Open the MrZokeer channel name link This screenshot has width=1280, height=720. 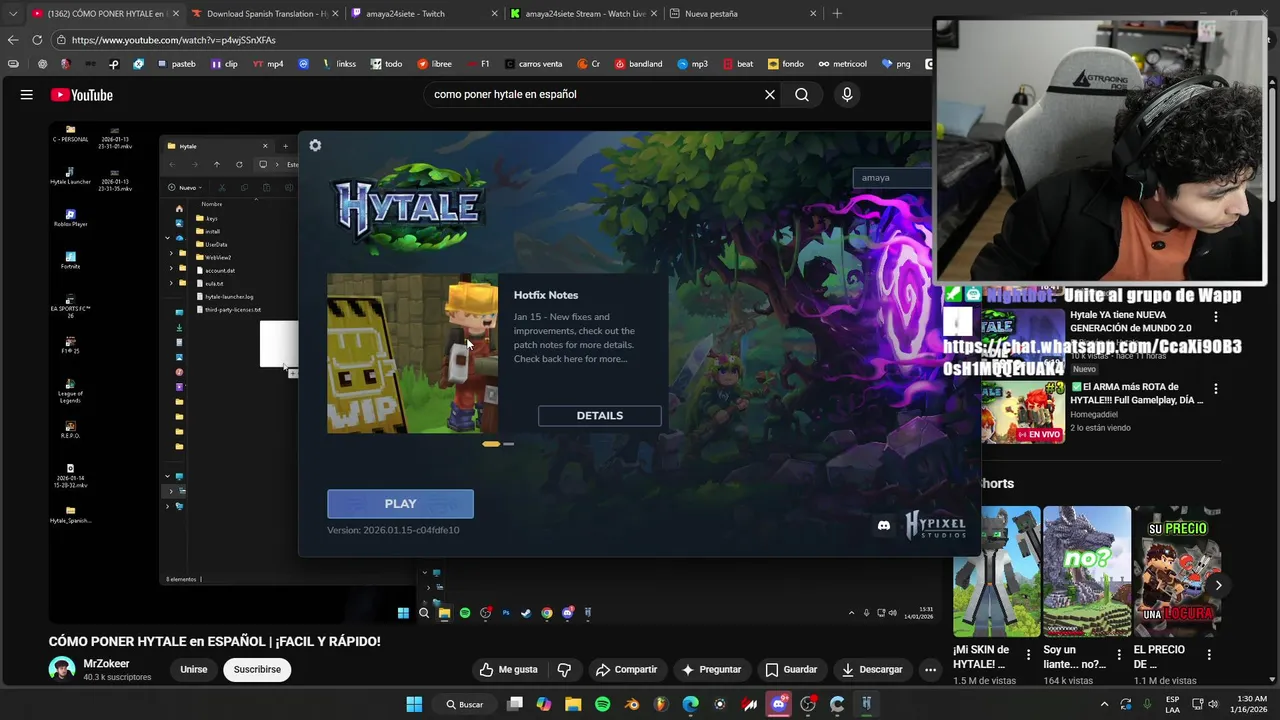pyautogui.click(x=106, y=664)
